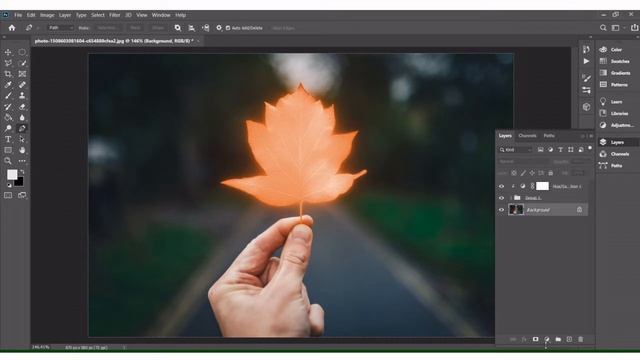
Task: Toggle Auto Add/Delete checkbox
Action: click(x=228, y=28)
